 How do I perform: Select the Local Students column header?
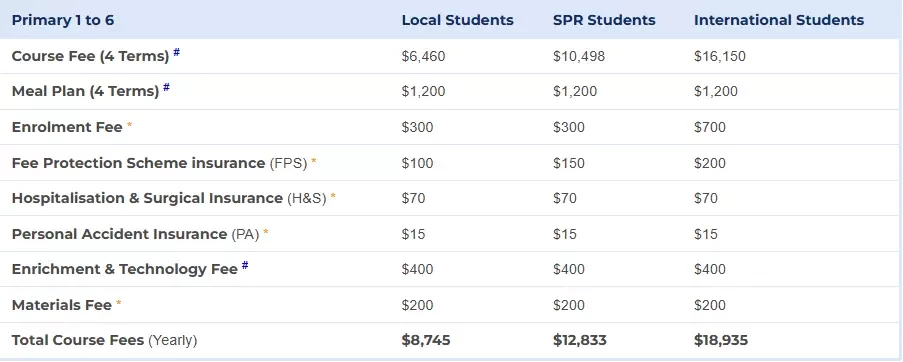click(x=457, y=20)
